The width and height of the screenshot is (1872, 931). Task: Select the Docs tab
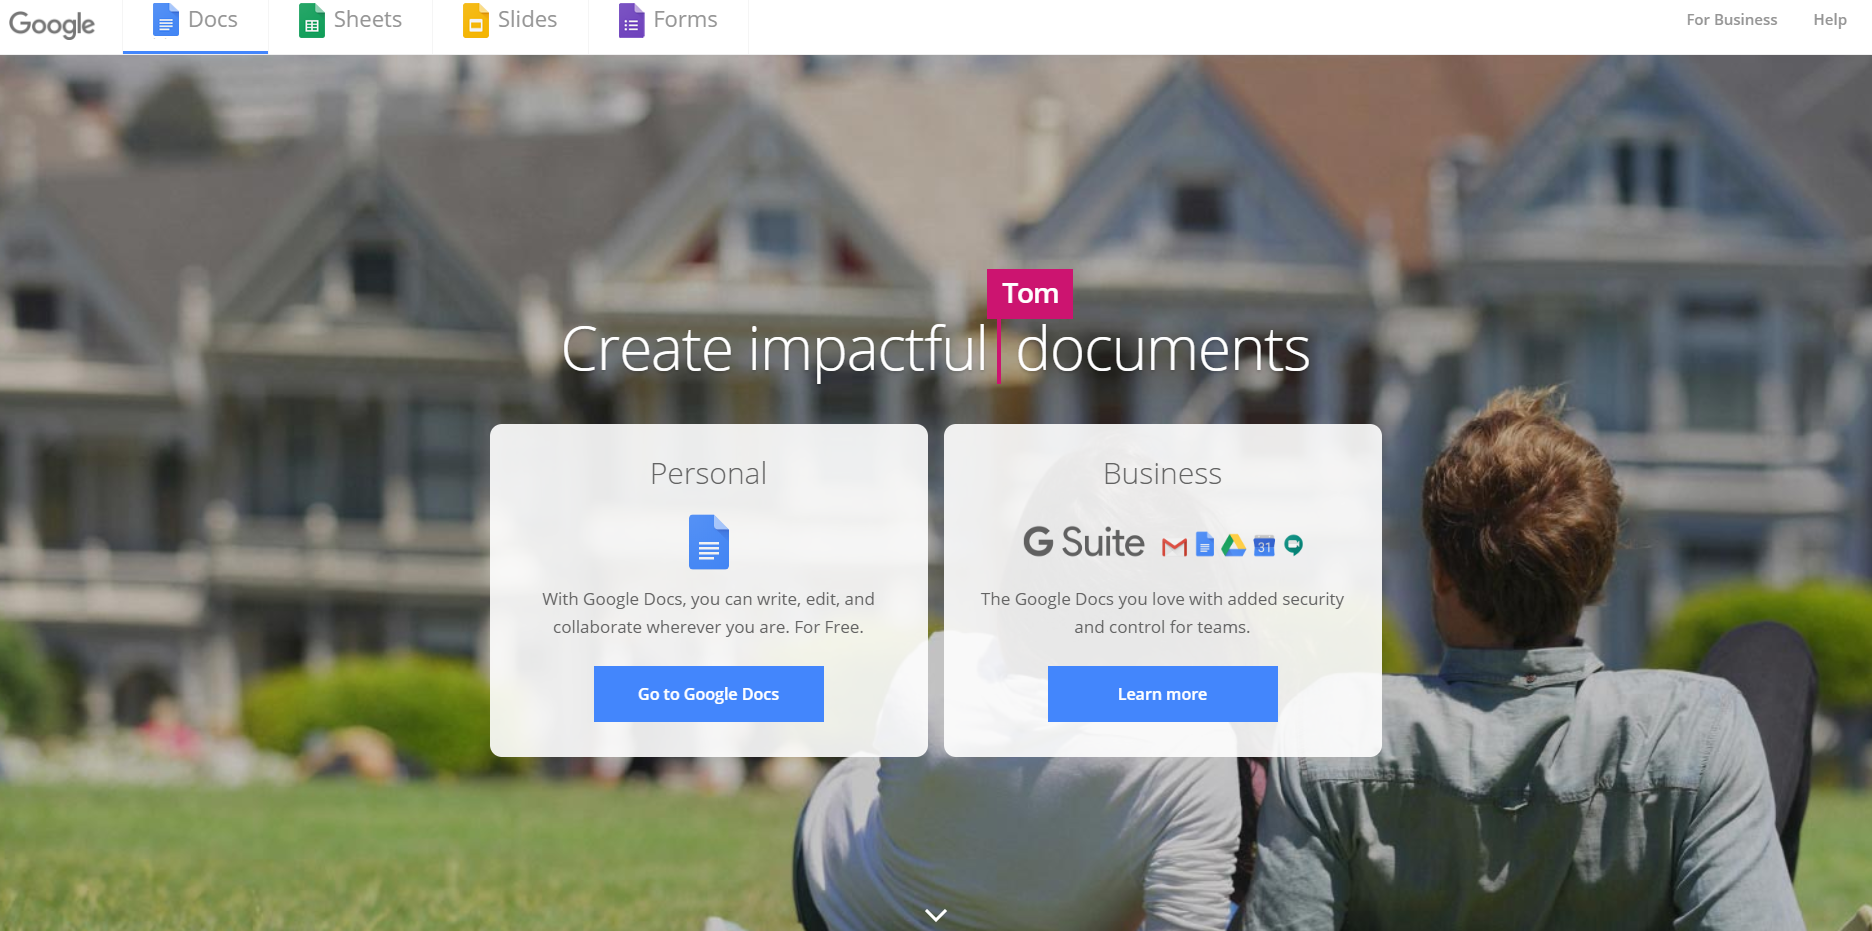point(195,19)
